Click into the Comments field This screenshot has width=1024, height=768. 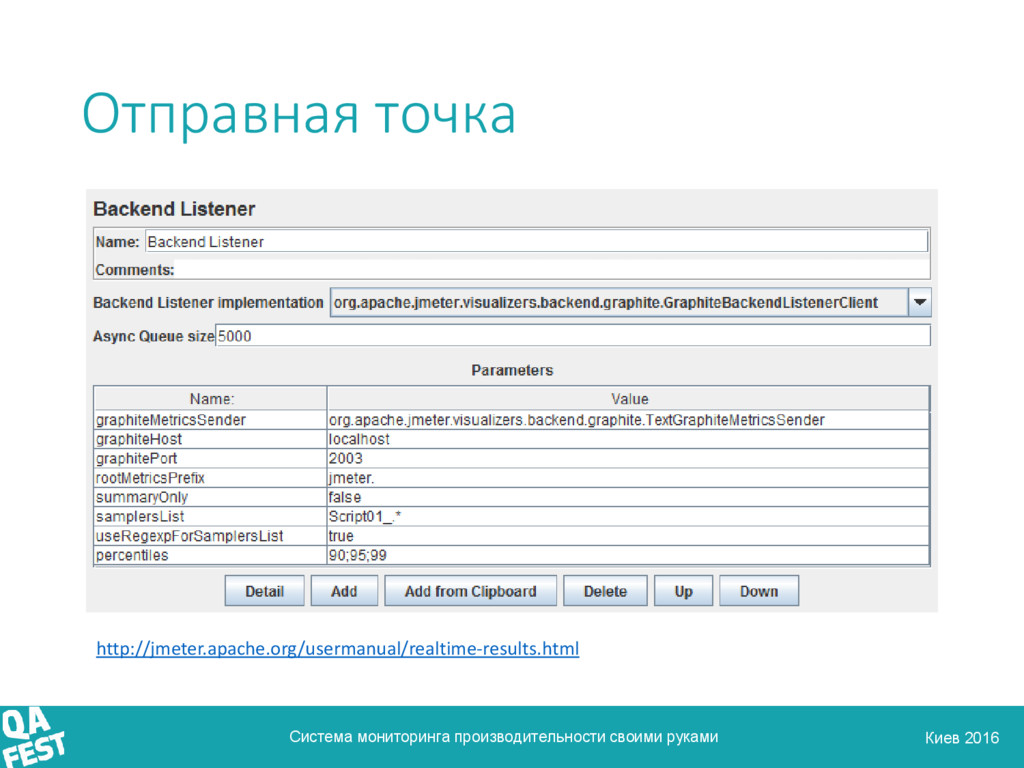[x=551, y=270]
